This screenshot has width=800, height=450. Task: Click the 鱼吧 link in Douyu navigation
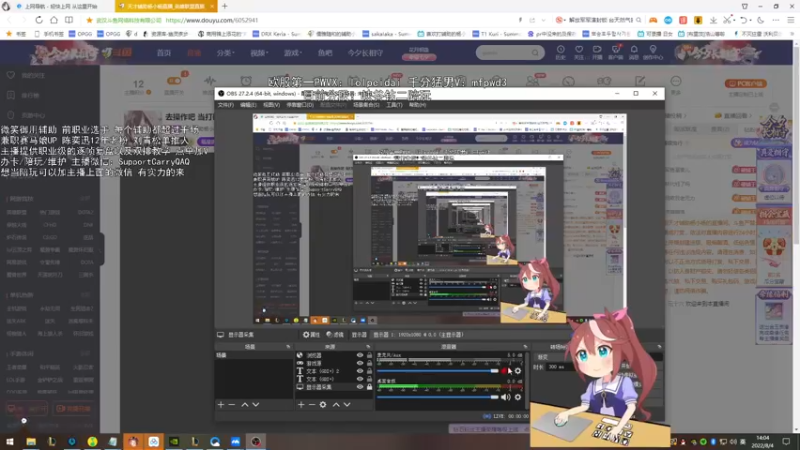(325, 53)
